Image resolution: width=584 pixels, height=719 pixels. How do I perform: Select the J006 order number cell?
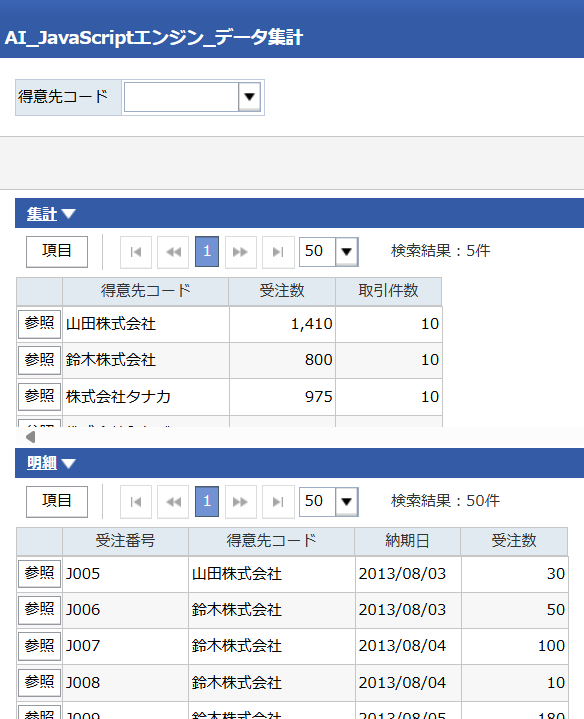pos(126,610)
